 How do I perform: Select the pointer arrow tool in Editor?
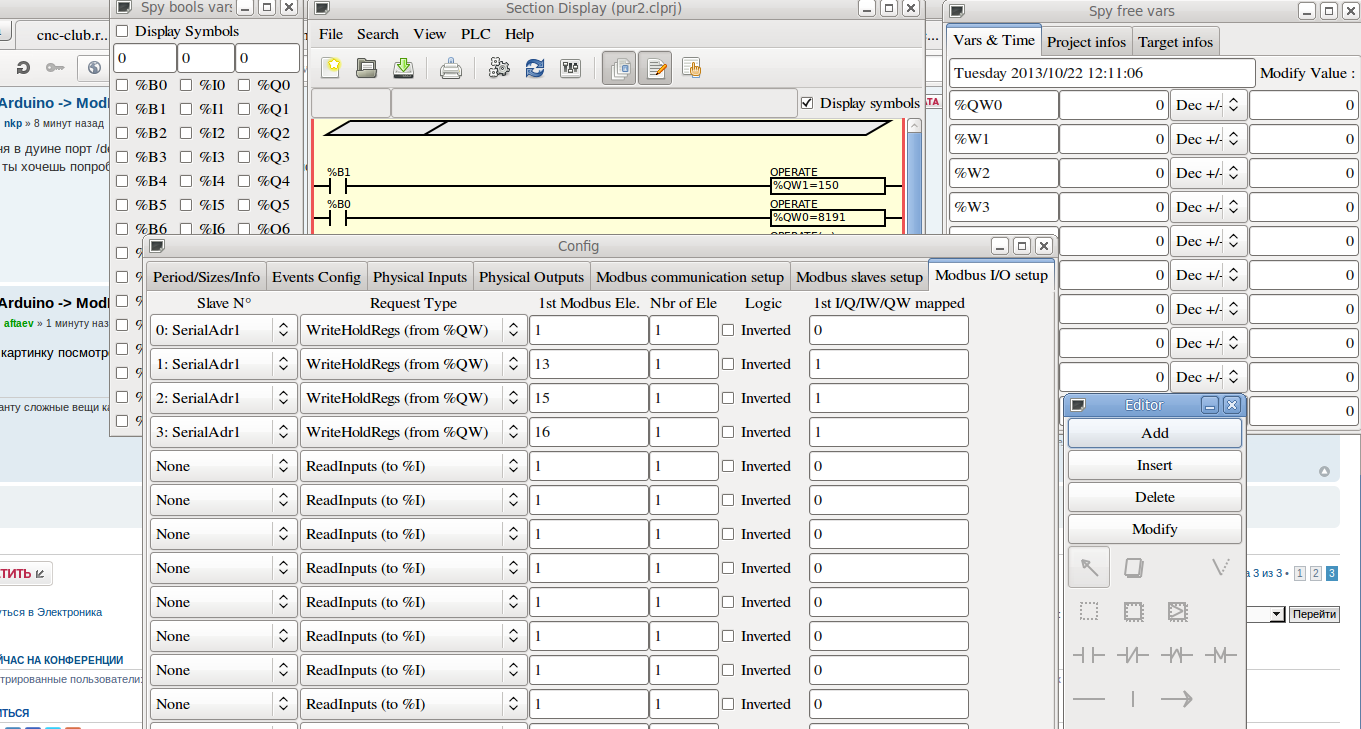pyautogui.click(x=1089, y=568)
